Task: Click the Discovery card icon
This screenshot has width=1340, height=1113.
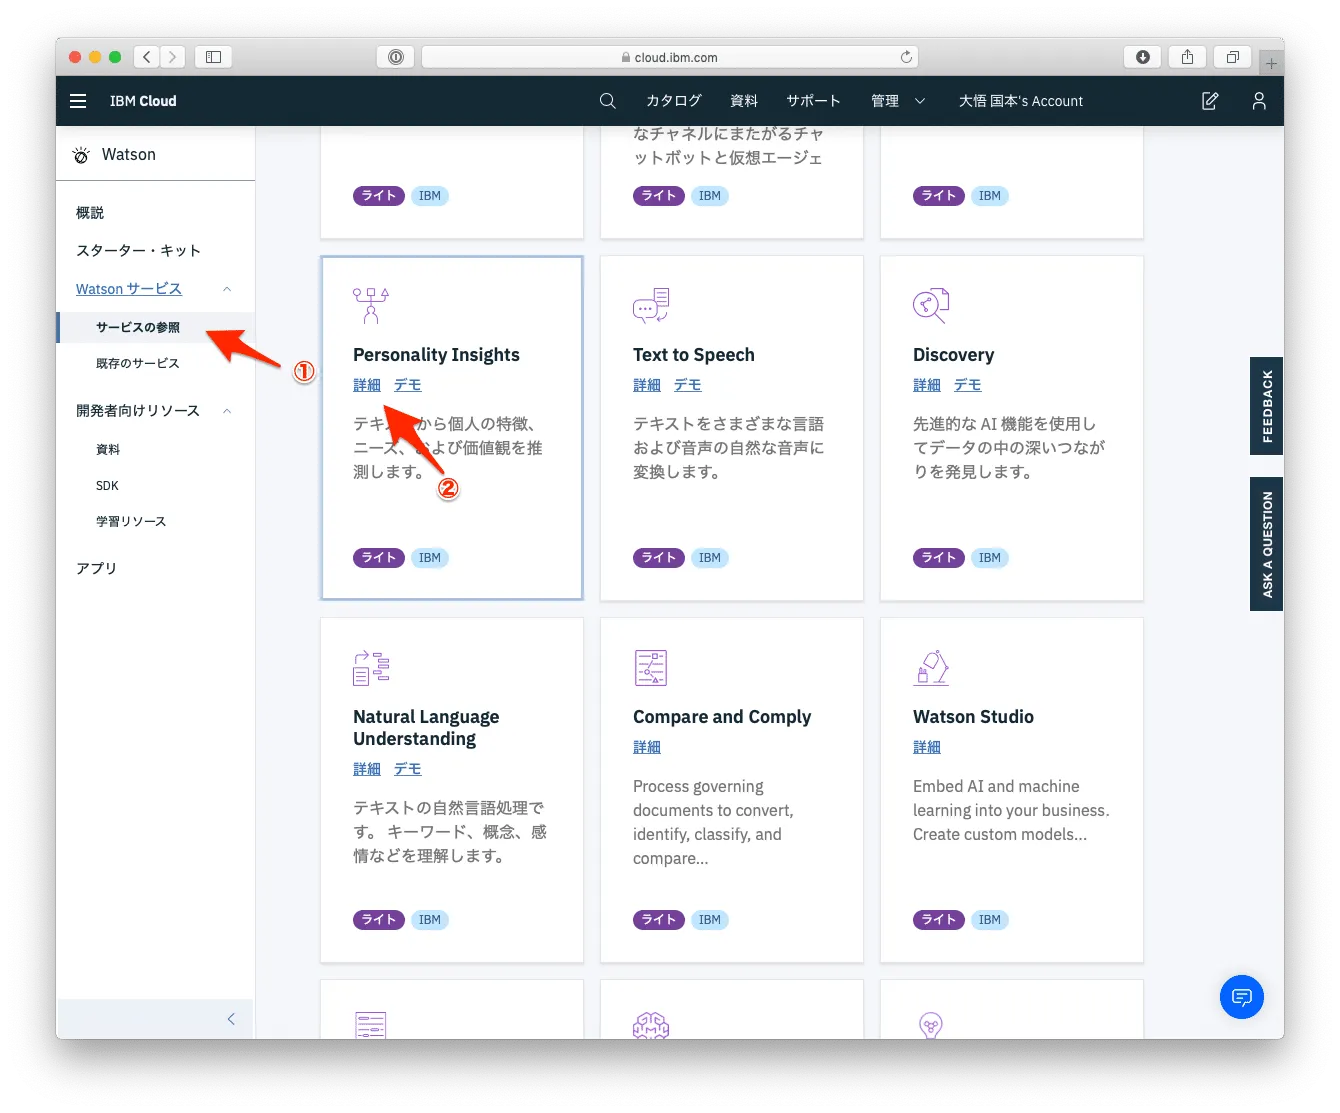Action: click(x=931, y=305)
